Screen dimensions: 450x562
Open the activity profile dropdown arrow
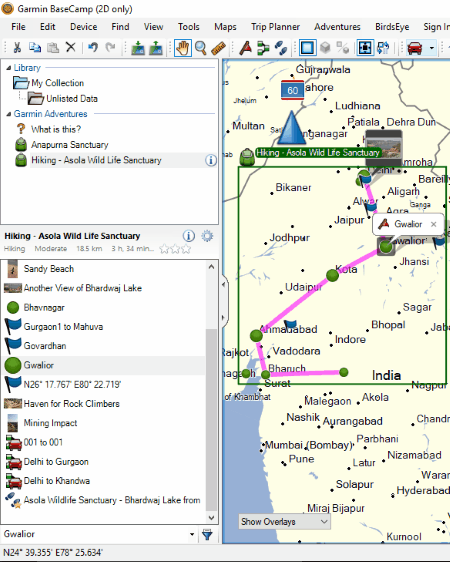point(432,48)
